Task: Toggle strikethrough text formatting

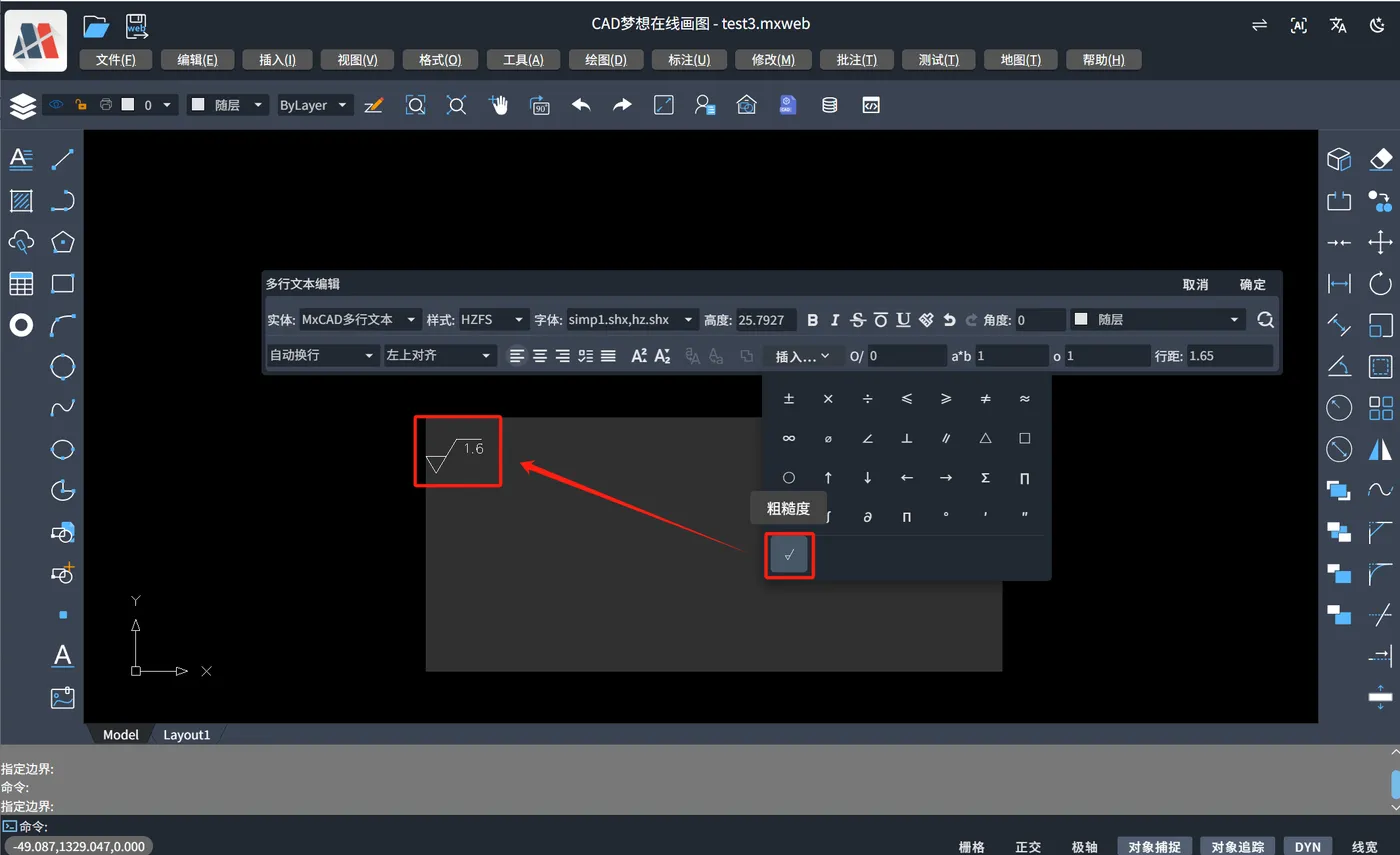Action: pyautogui.click(x=857, y=320)
